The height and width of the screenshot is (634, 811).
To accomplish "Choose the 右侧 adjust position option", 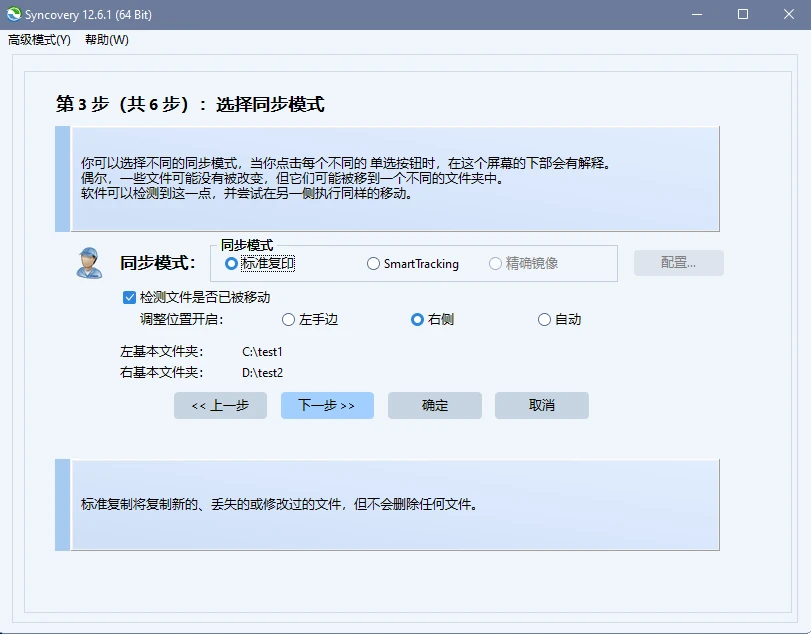I will [x=432, y=320].
